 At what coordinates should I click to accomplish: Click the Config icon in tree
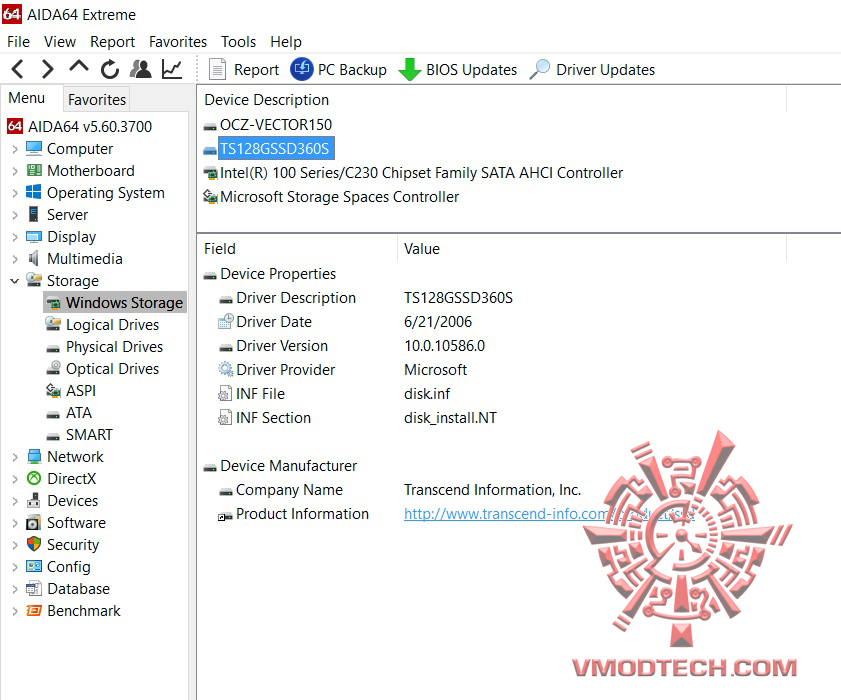click(x=34, y=566)
